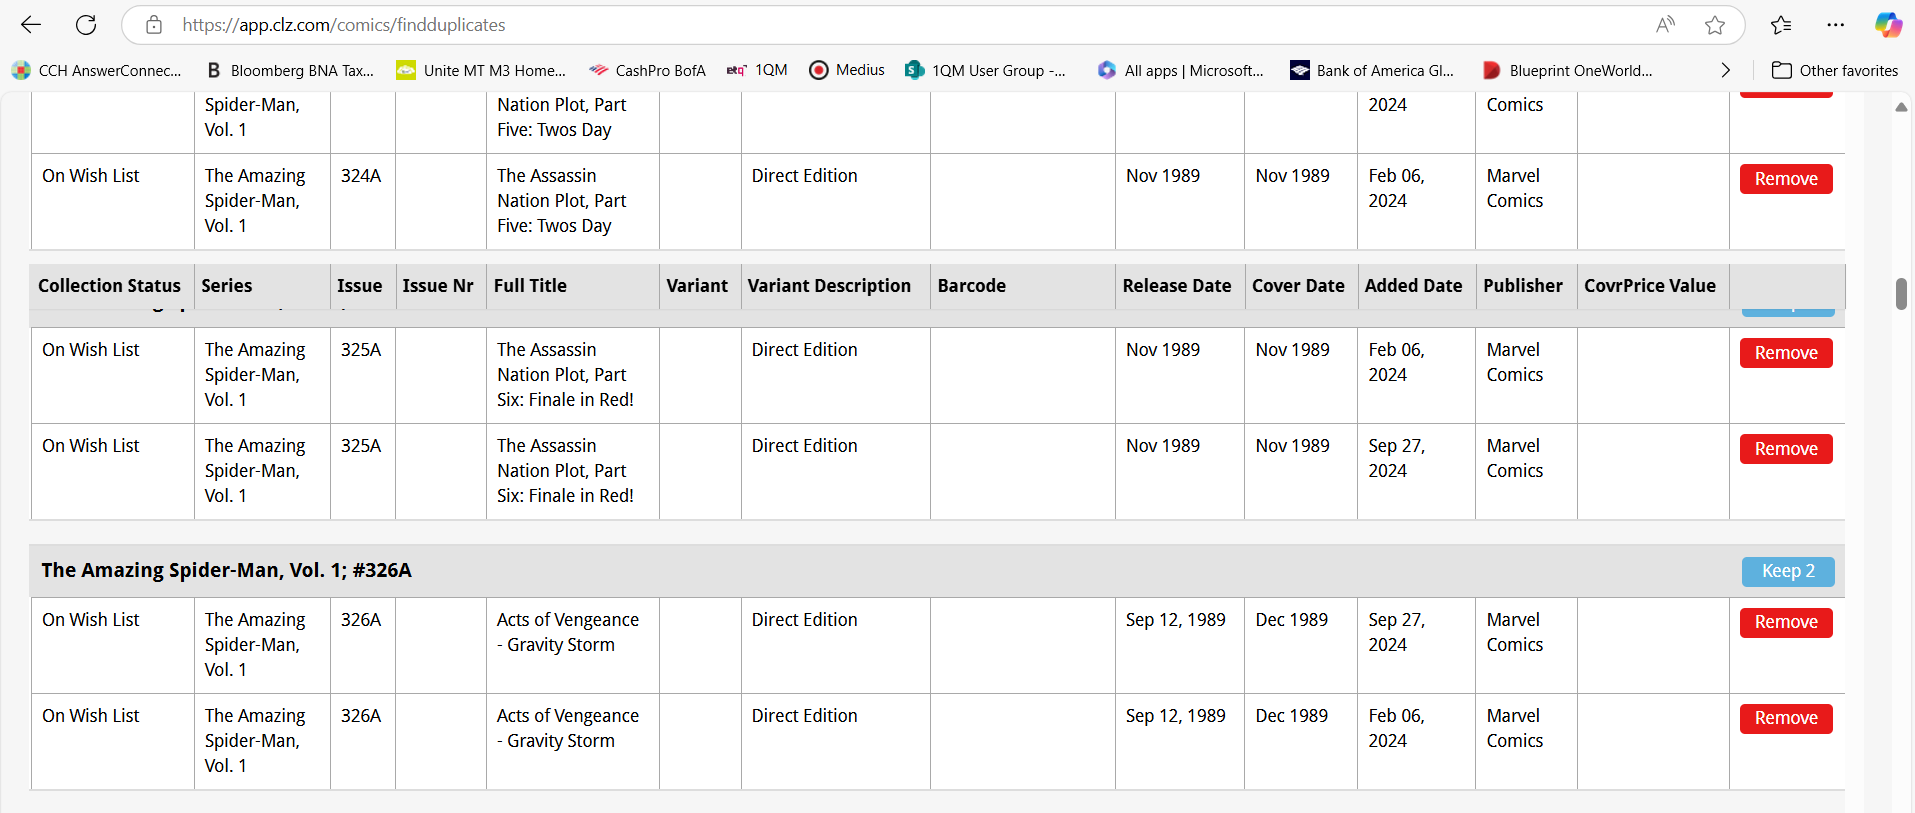Screen dimensions: 1915x813
Task: Remove issue 326A added Feb 06, 2024
Action: [x=1786, y=718]
